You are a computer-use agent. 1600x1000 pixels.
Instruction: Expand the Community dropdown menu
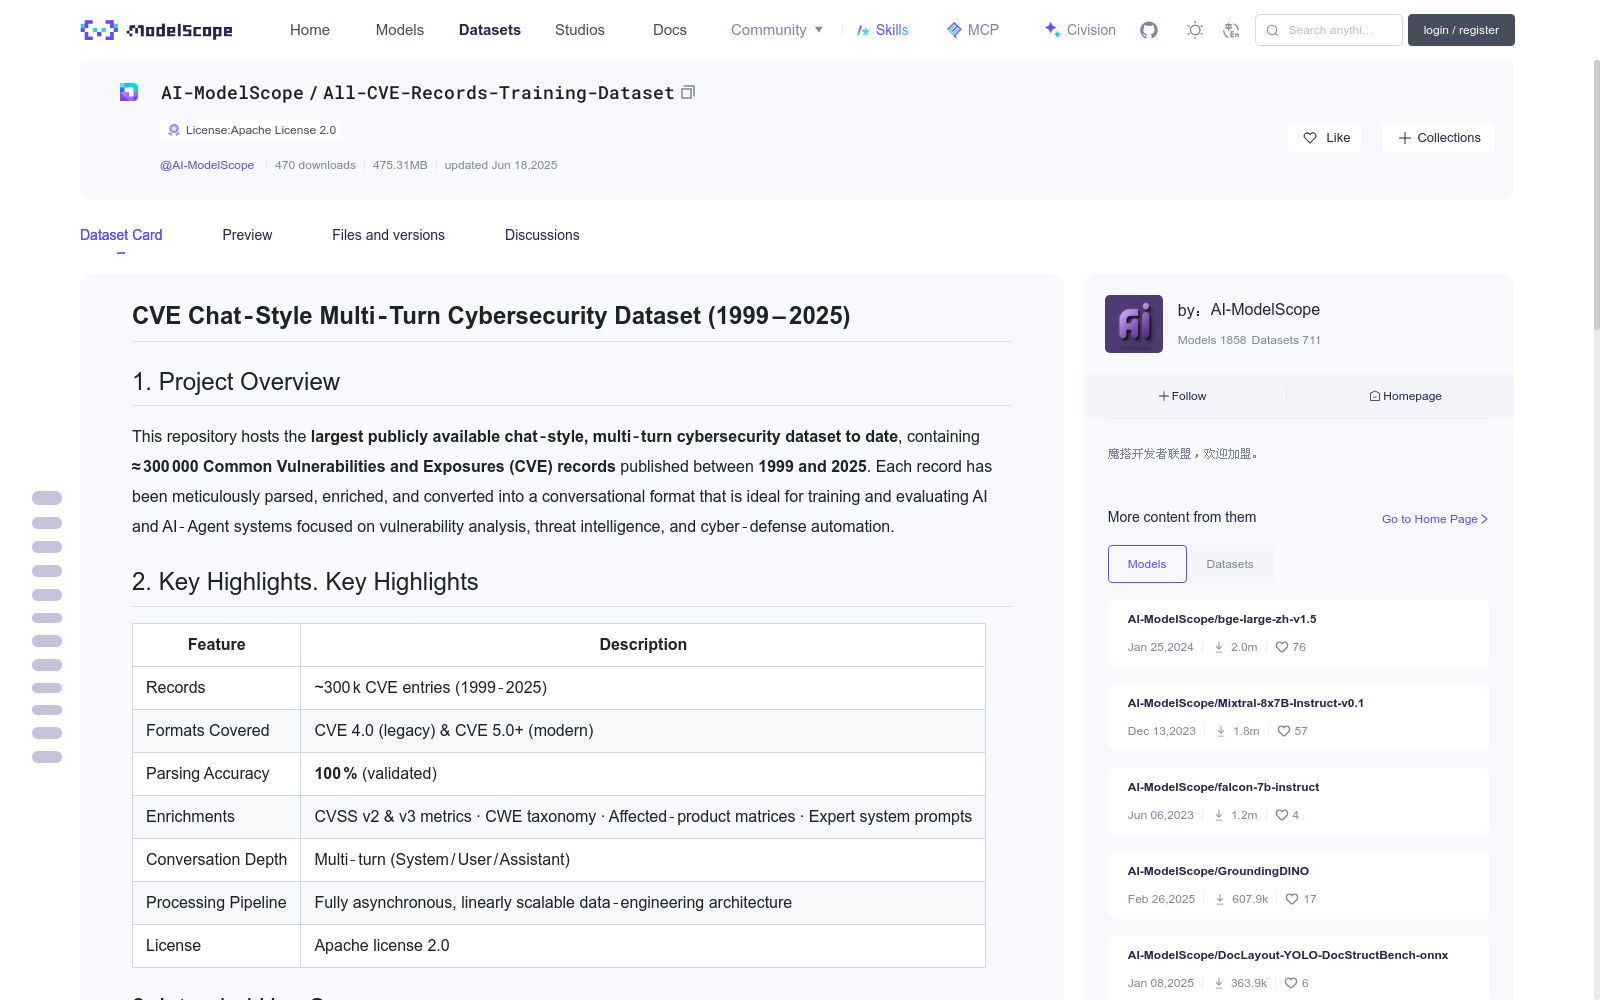[x=777, y=30]
